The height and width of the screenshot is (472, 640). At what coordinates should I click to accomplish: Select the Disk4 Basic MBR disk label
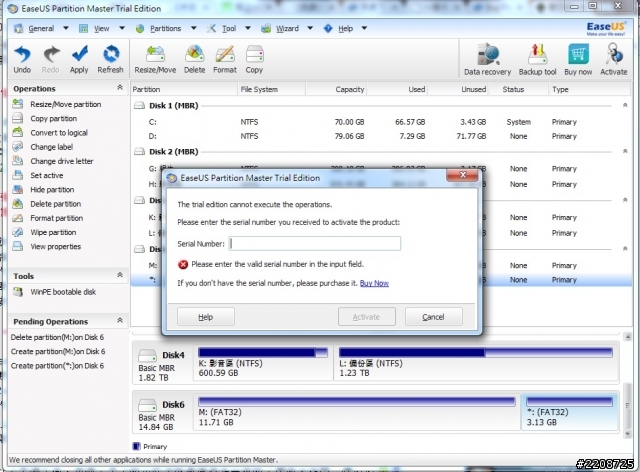(161, 366)
